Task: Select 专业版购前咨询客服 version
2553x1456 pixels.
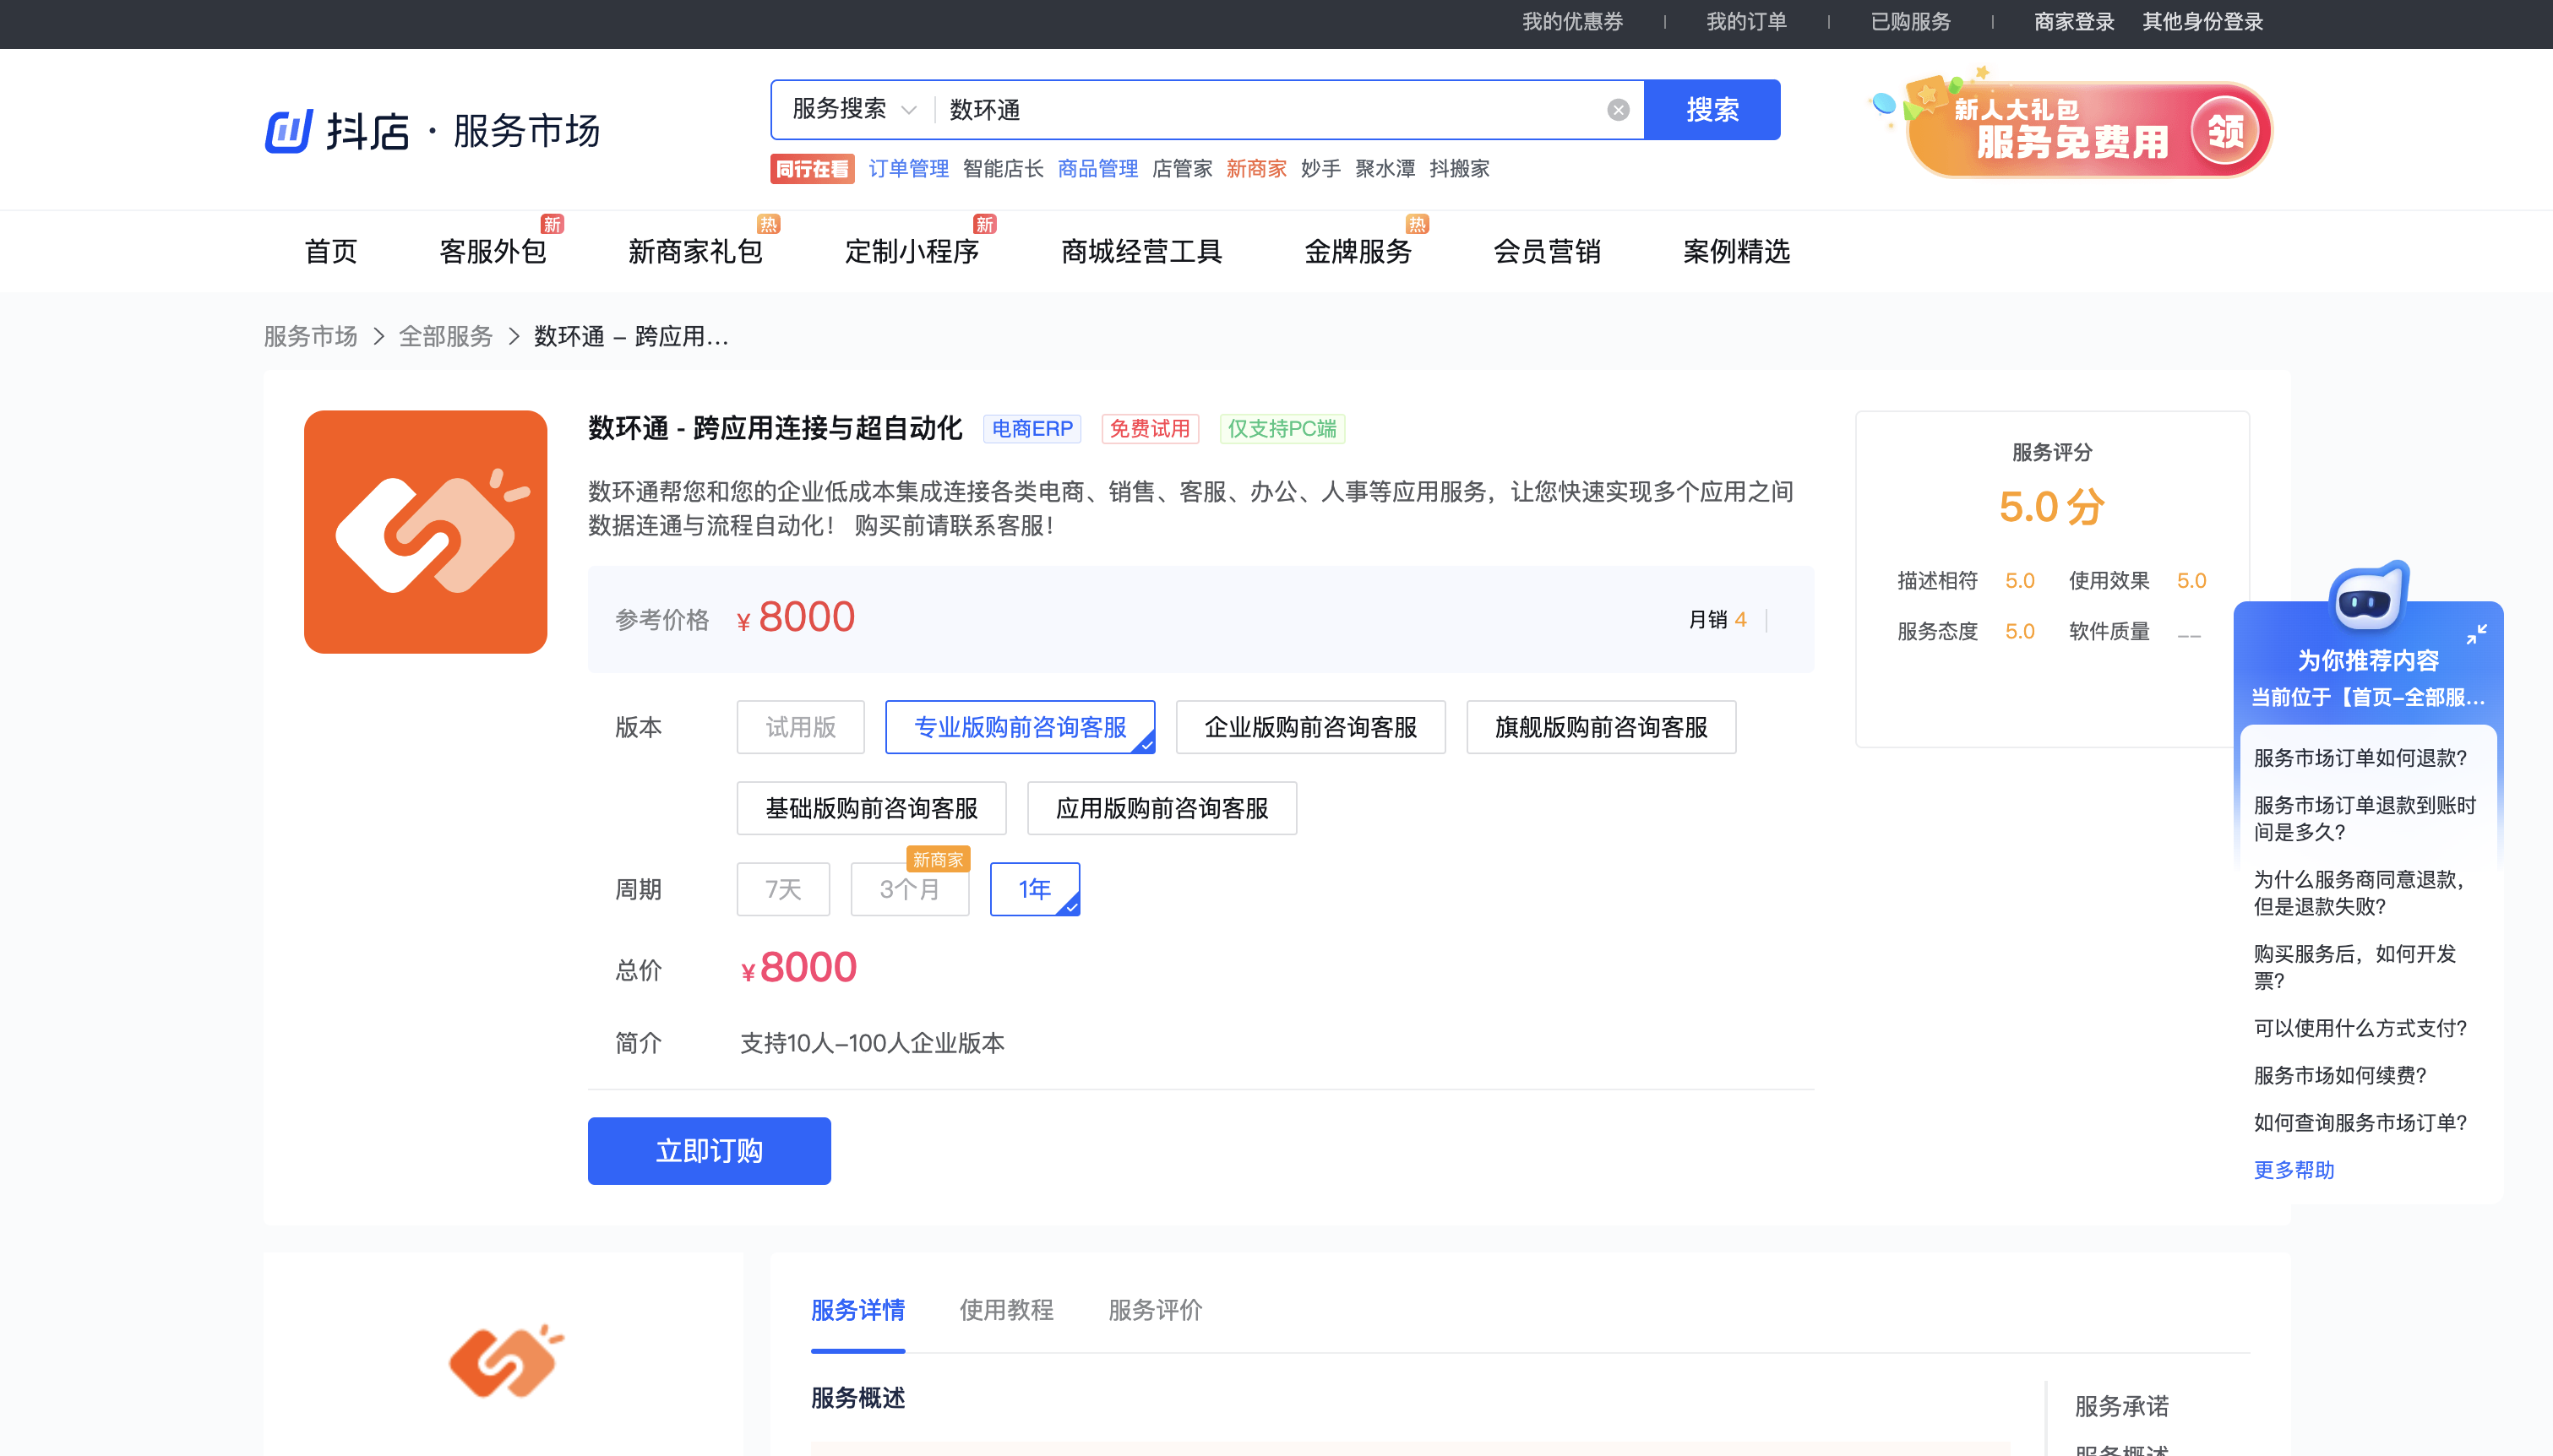Action: click(x=1020, y=727)
